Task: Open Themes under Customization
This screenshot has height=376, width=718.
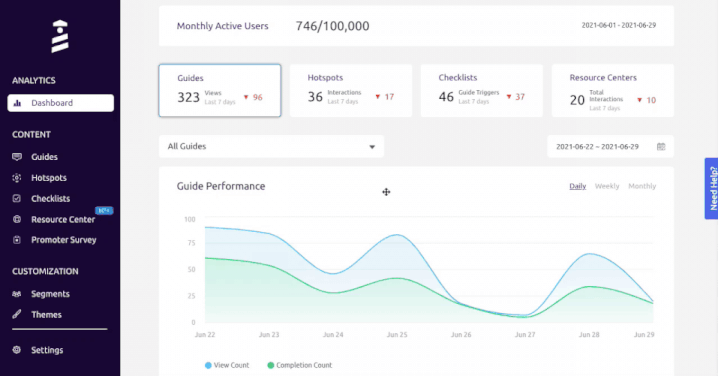Action: coord(46,315)
